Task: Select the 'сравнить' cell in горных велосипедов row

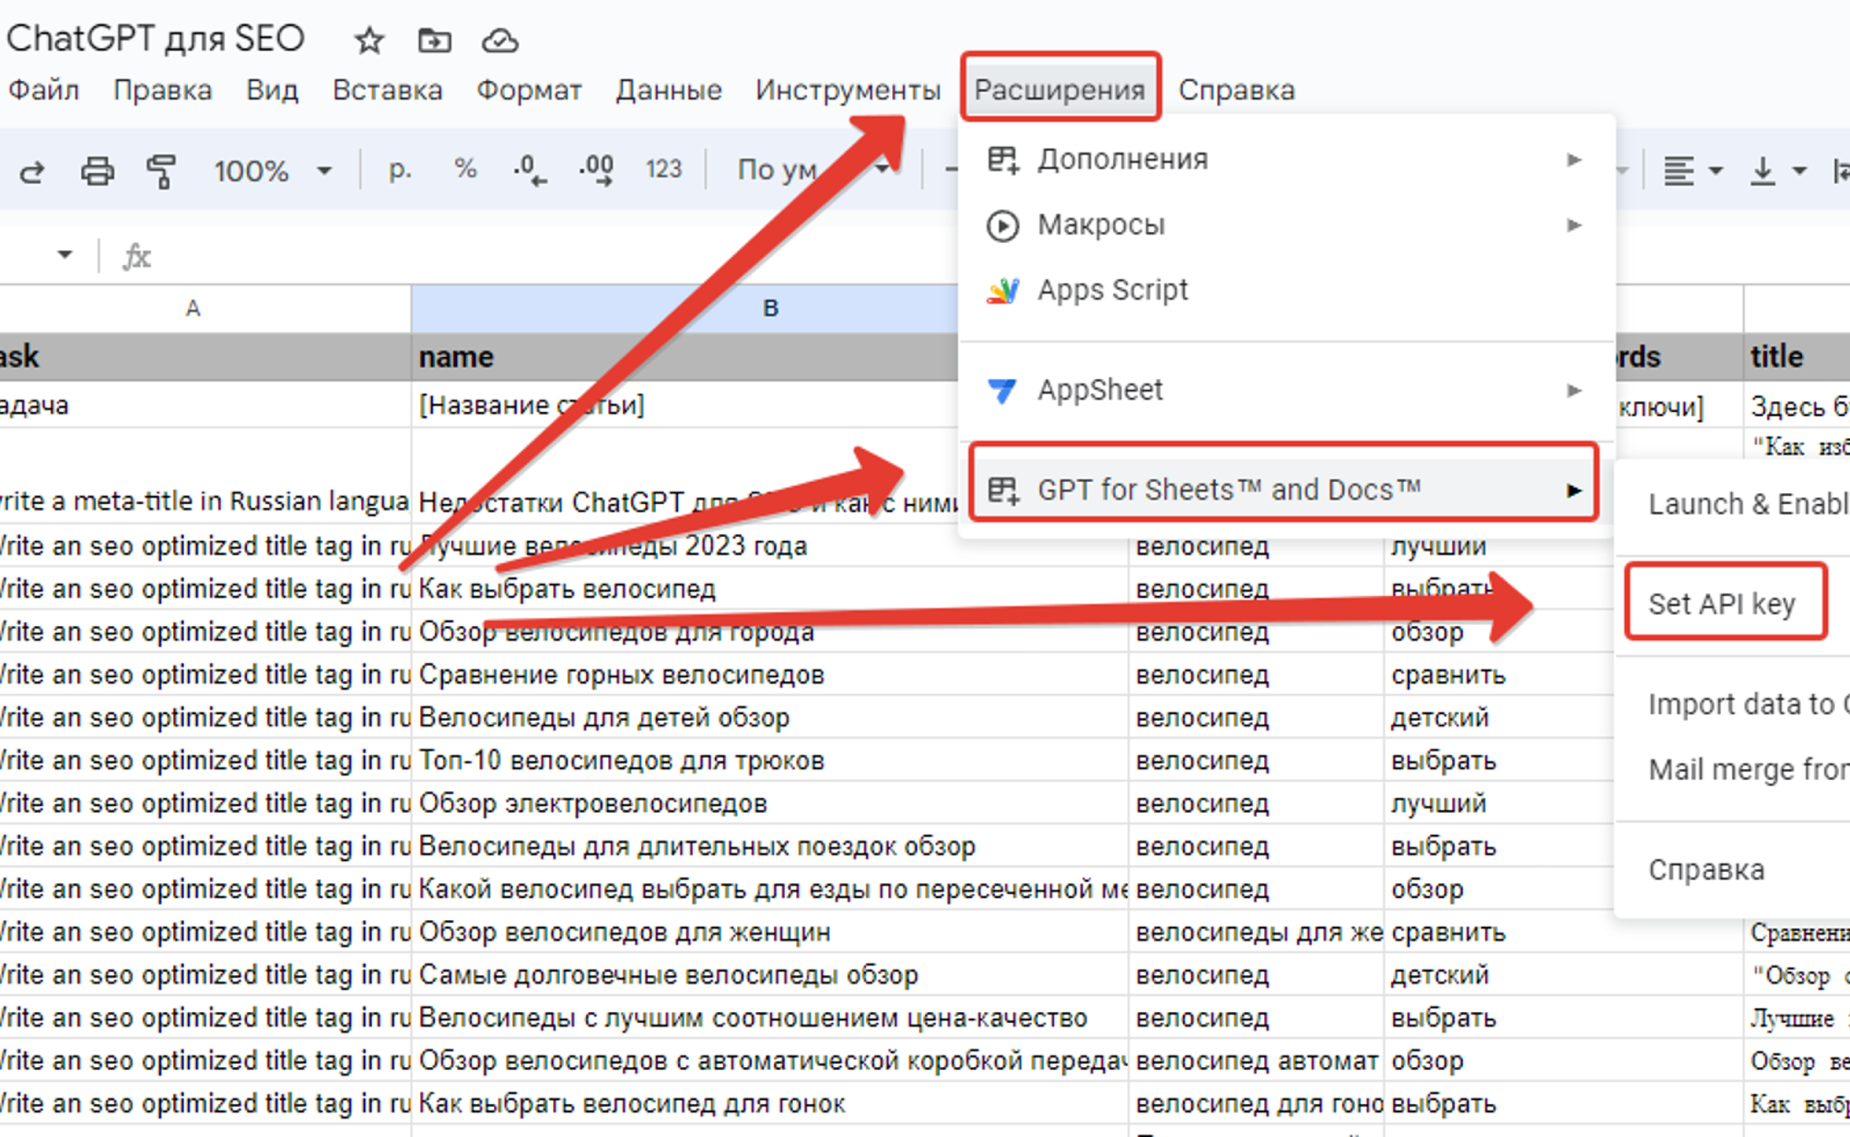Action: pyautogui.click(x=1500, y=675)
